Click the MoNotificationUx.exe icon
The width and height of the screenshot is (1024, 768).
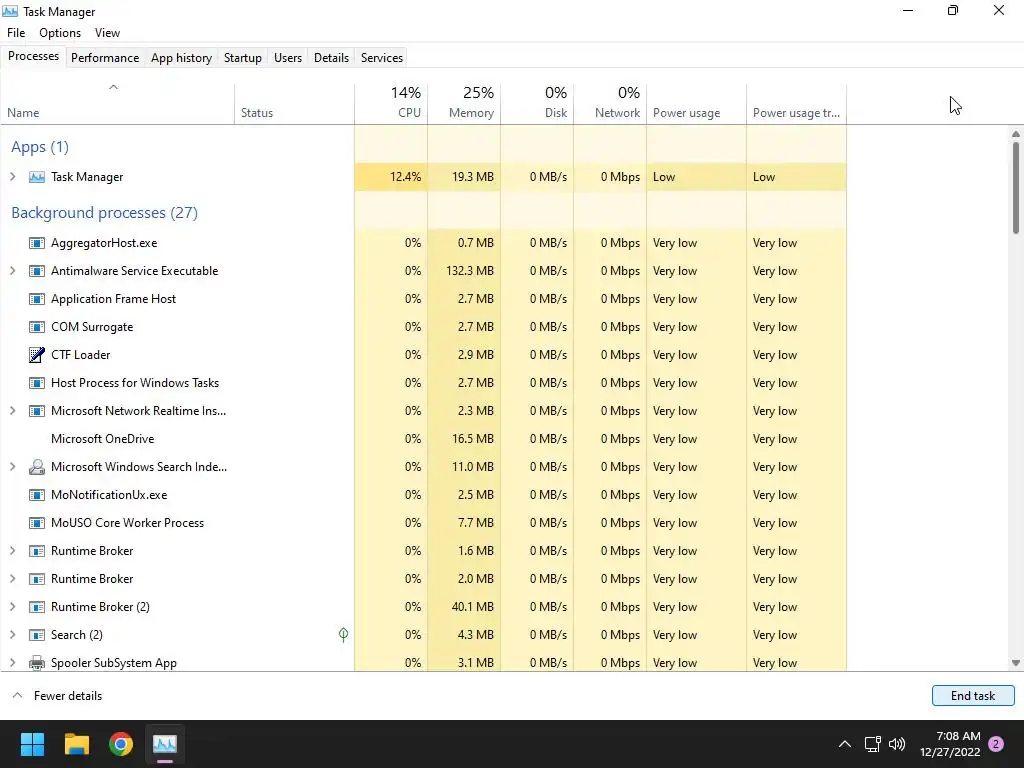pos(37,495)
